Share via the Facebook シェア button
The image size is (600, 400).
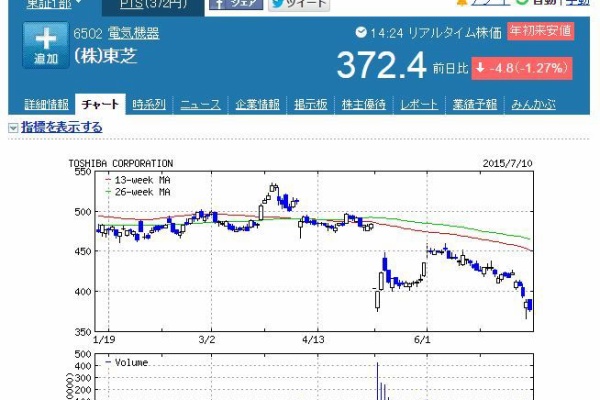(236, 4)
